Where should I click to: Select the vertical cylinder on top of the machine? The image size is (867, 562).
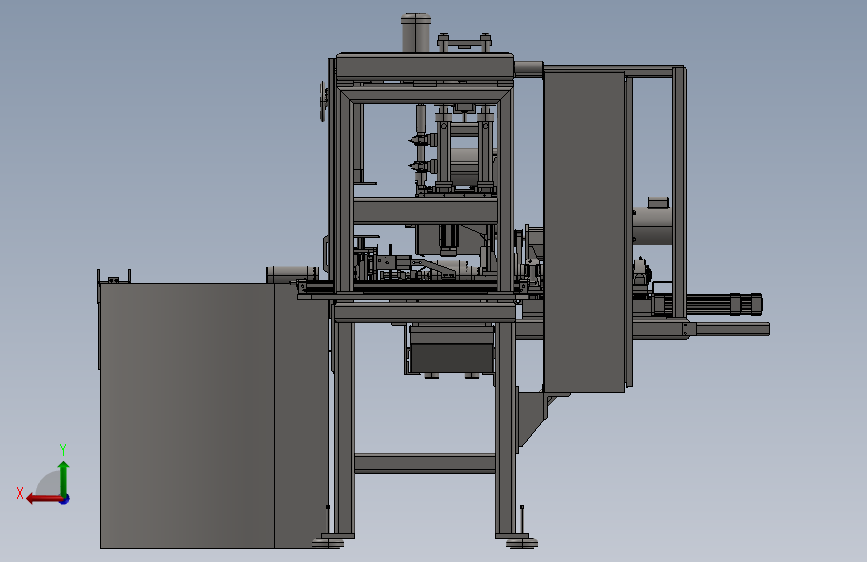tap(416, 33)
